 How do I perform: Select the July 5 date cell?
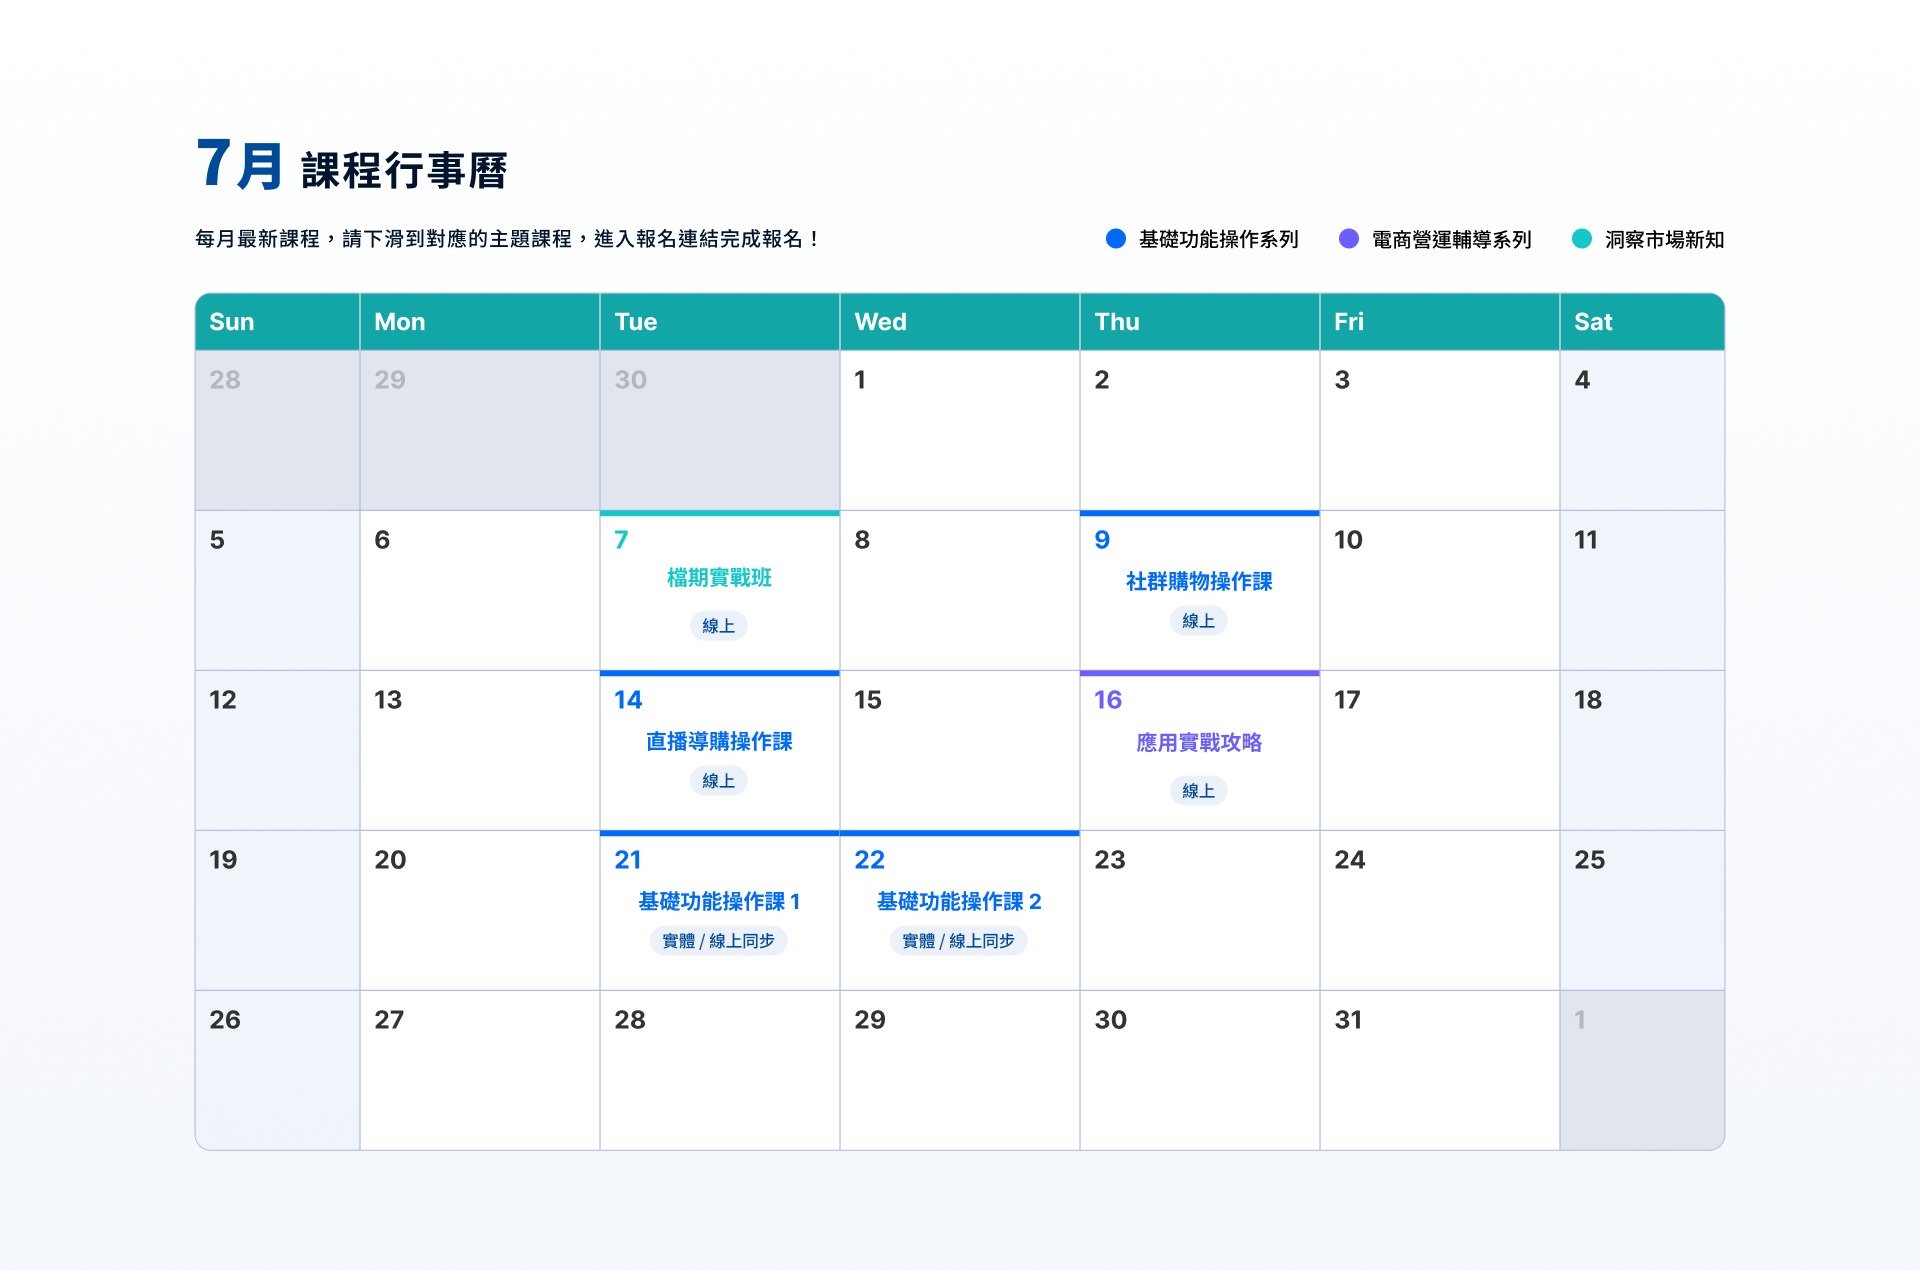[277, 590]
